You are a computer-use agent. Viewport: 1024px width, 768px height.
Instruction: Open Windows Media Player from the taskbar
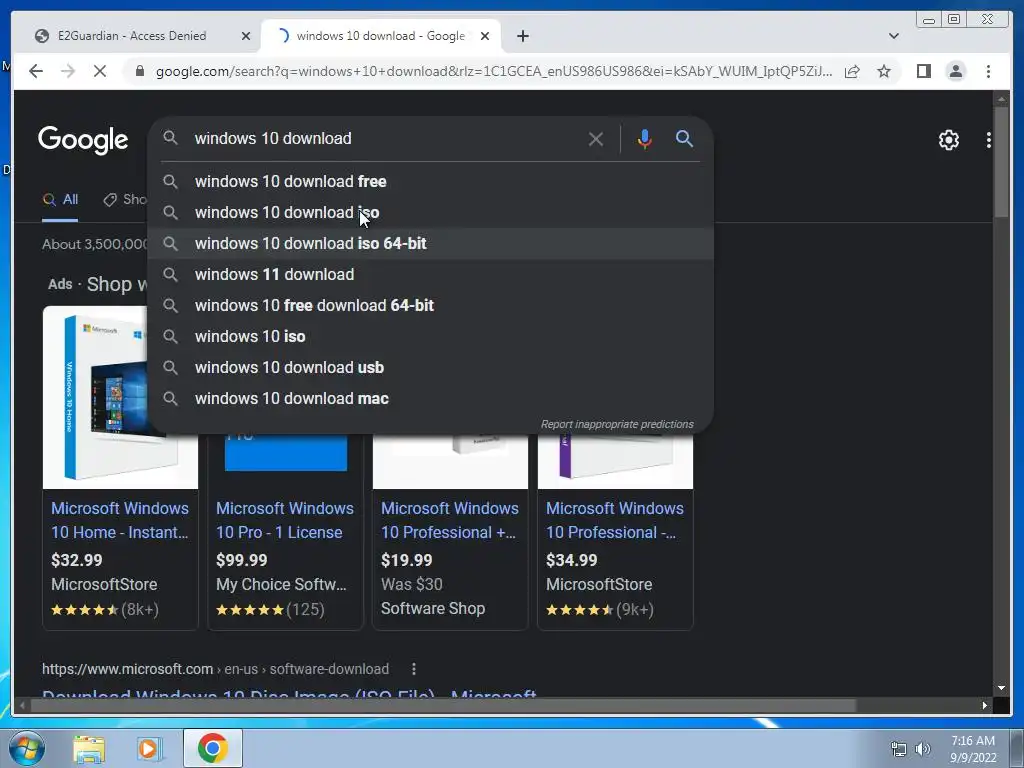click(150, 749)
